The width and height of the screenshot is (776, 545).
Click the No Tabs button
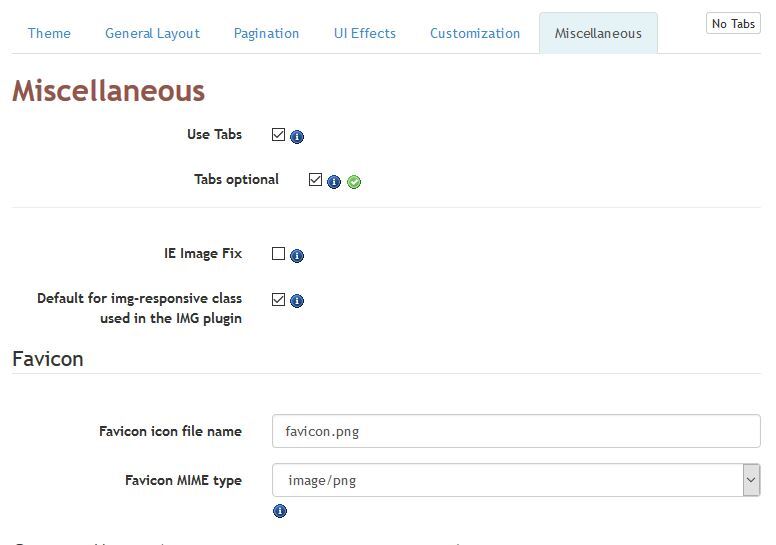point(733,23)
